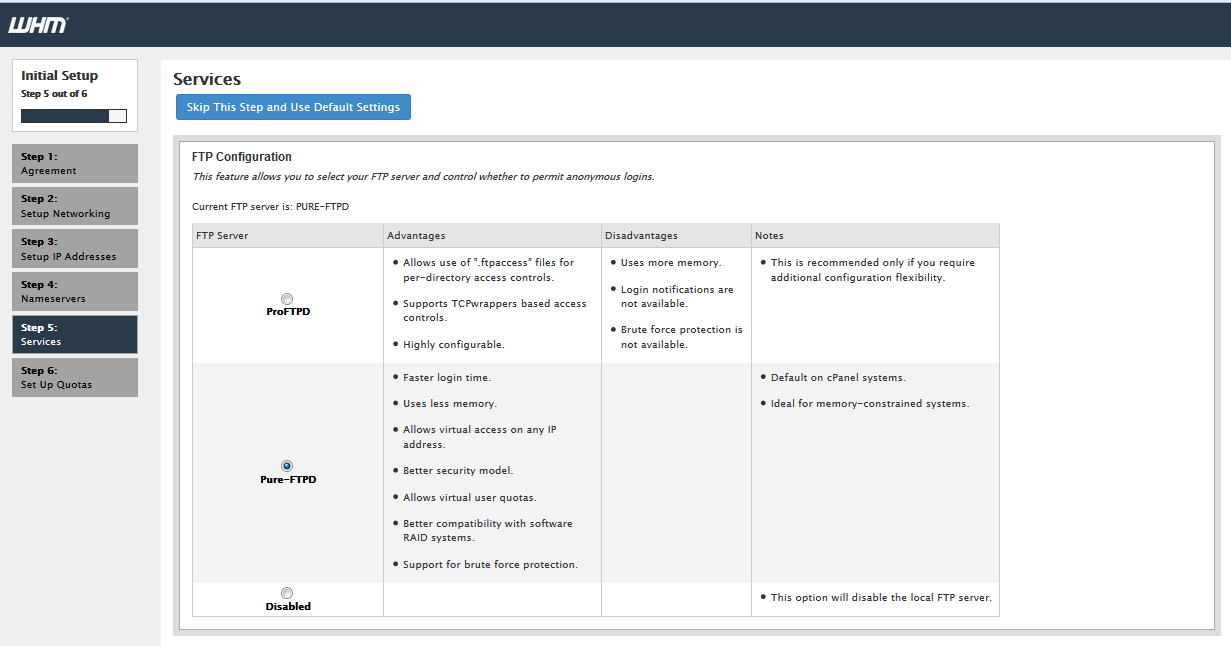The image size is (1231, 646).
Task: Click 'Current FTP server is: PURE-FTPD' text
Action: tap(271, 206)
